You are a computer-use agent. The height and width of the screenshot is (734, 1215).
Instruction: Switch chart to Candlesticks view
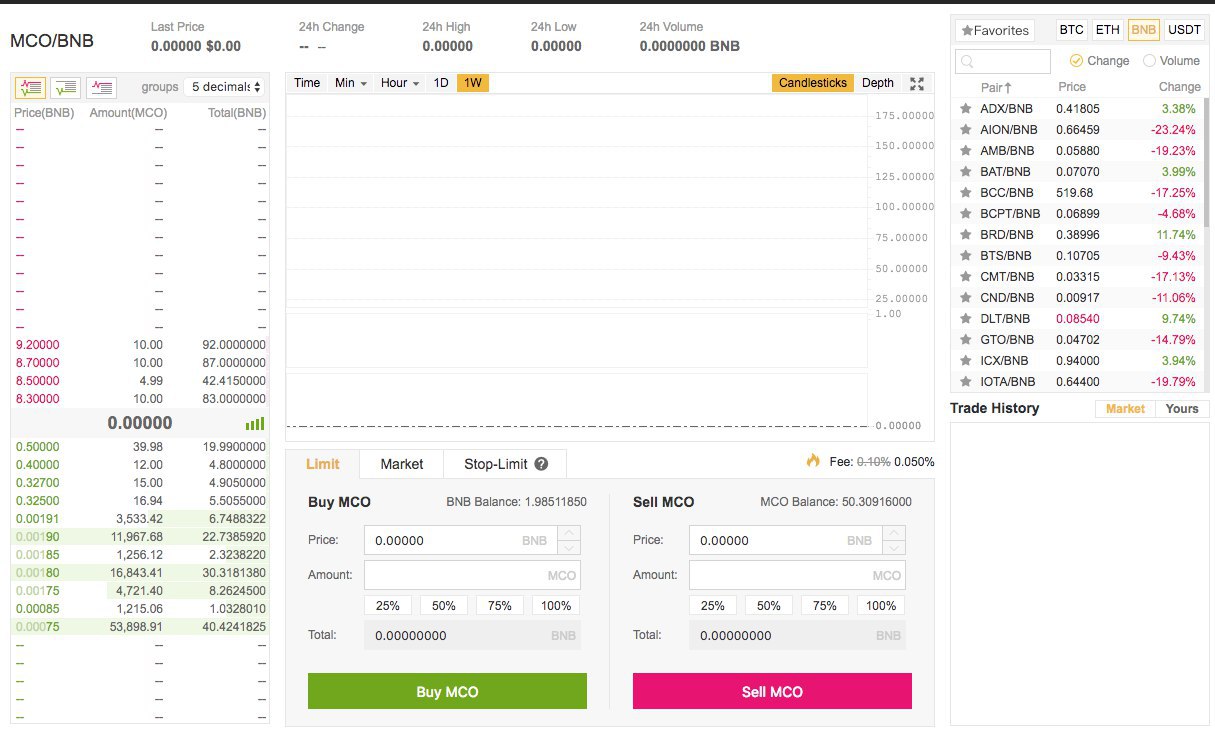[x=813, y=83]
